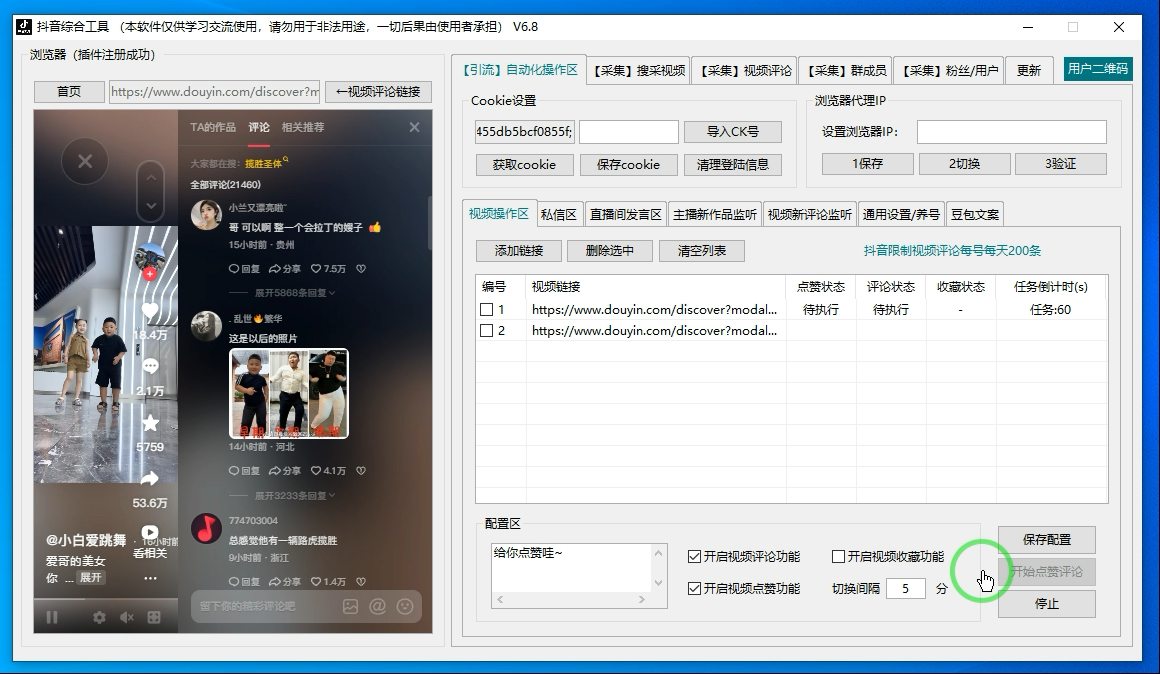This screenshot has height=674, width=1160.
Task: Click the comment text scroll-right arrow
Action: pyautogui.click(x=641, y=599)
